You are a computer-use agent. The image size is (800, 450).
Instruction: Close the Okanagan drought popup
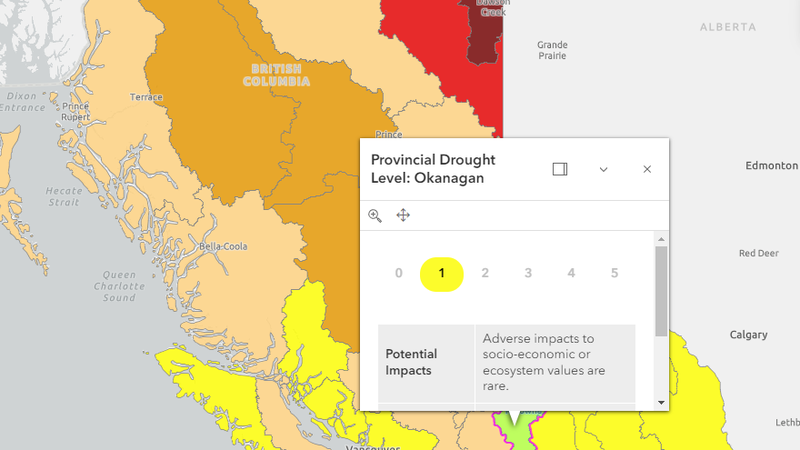(647, 169)
